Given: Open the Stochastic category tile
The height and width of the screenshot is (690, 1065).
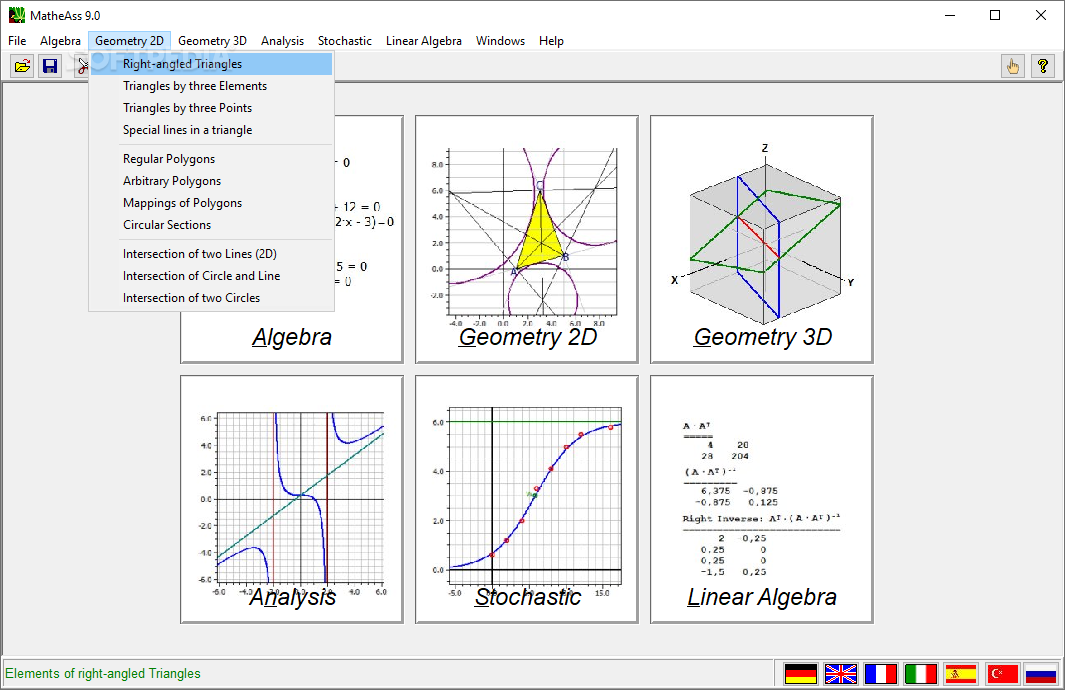Looking at the screenshot, I should pos(527,499).
